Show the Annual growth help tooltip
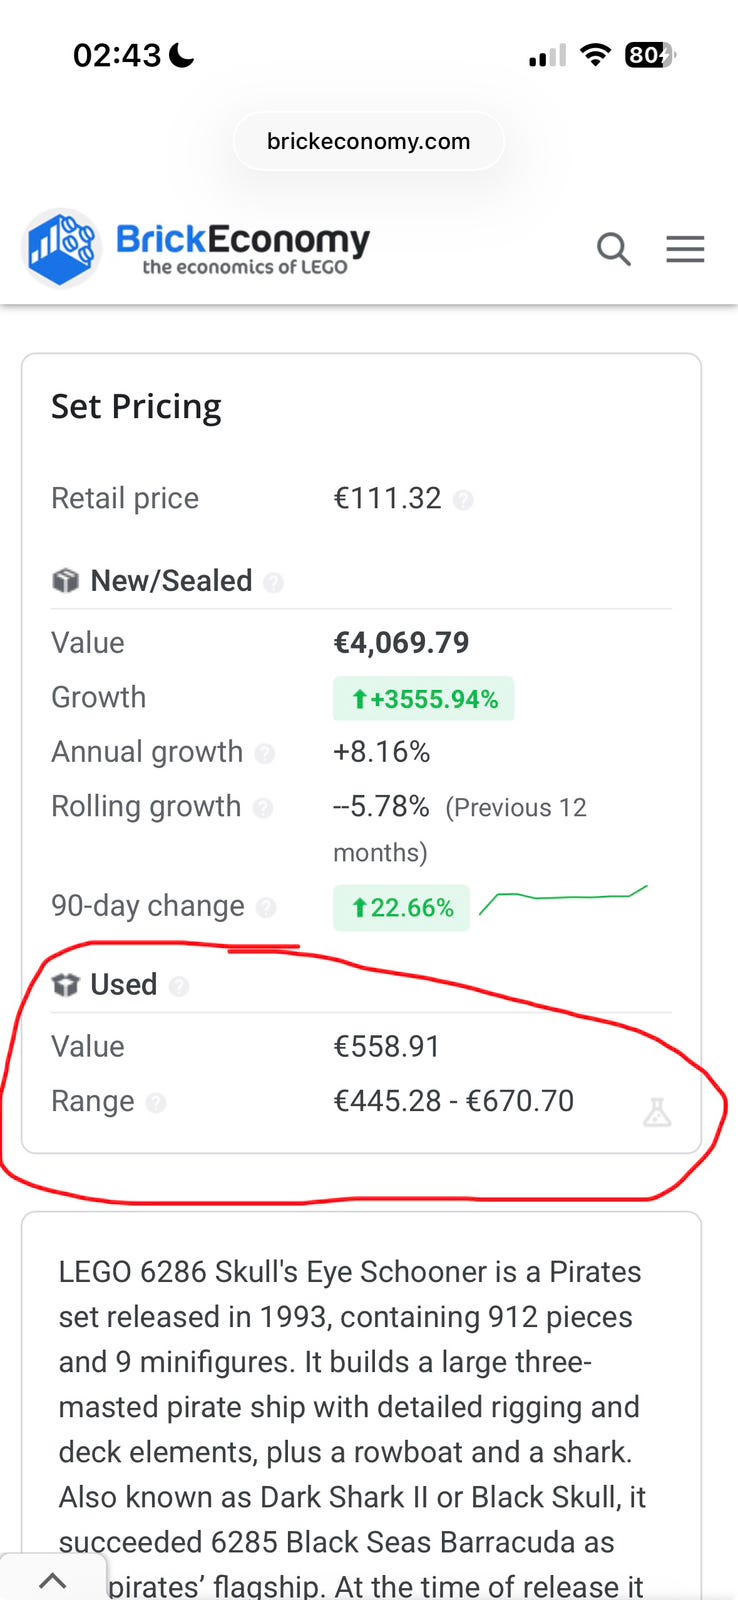738x1600 pixels. pyautogui.click(x=265, y=753)
